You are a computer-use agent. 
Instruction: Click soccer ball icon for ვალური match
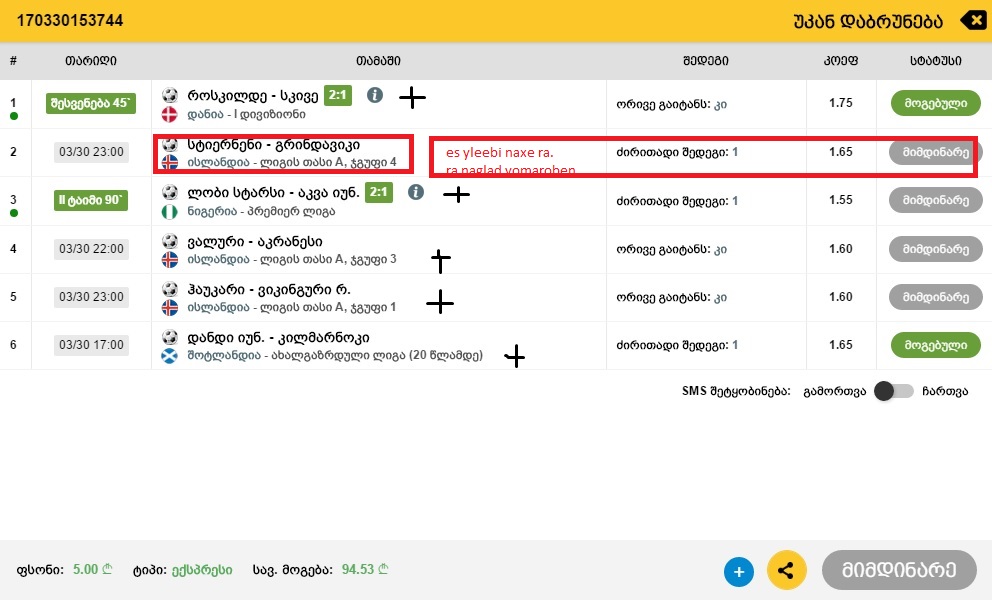170,241
